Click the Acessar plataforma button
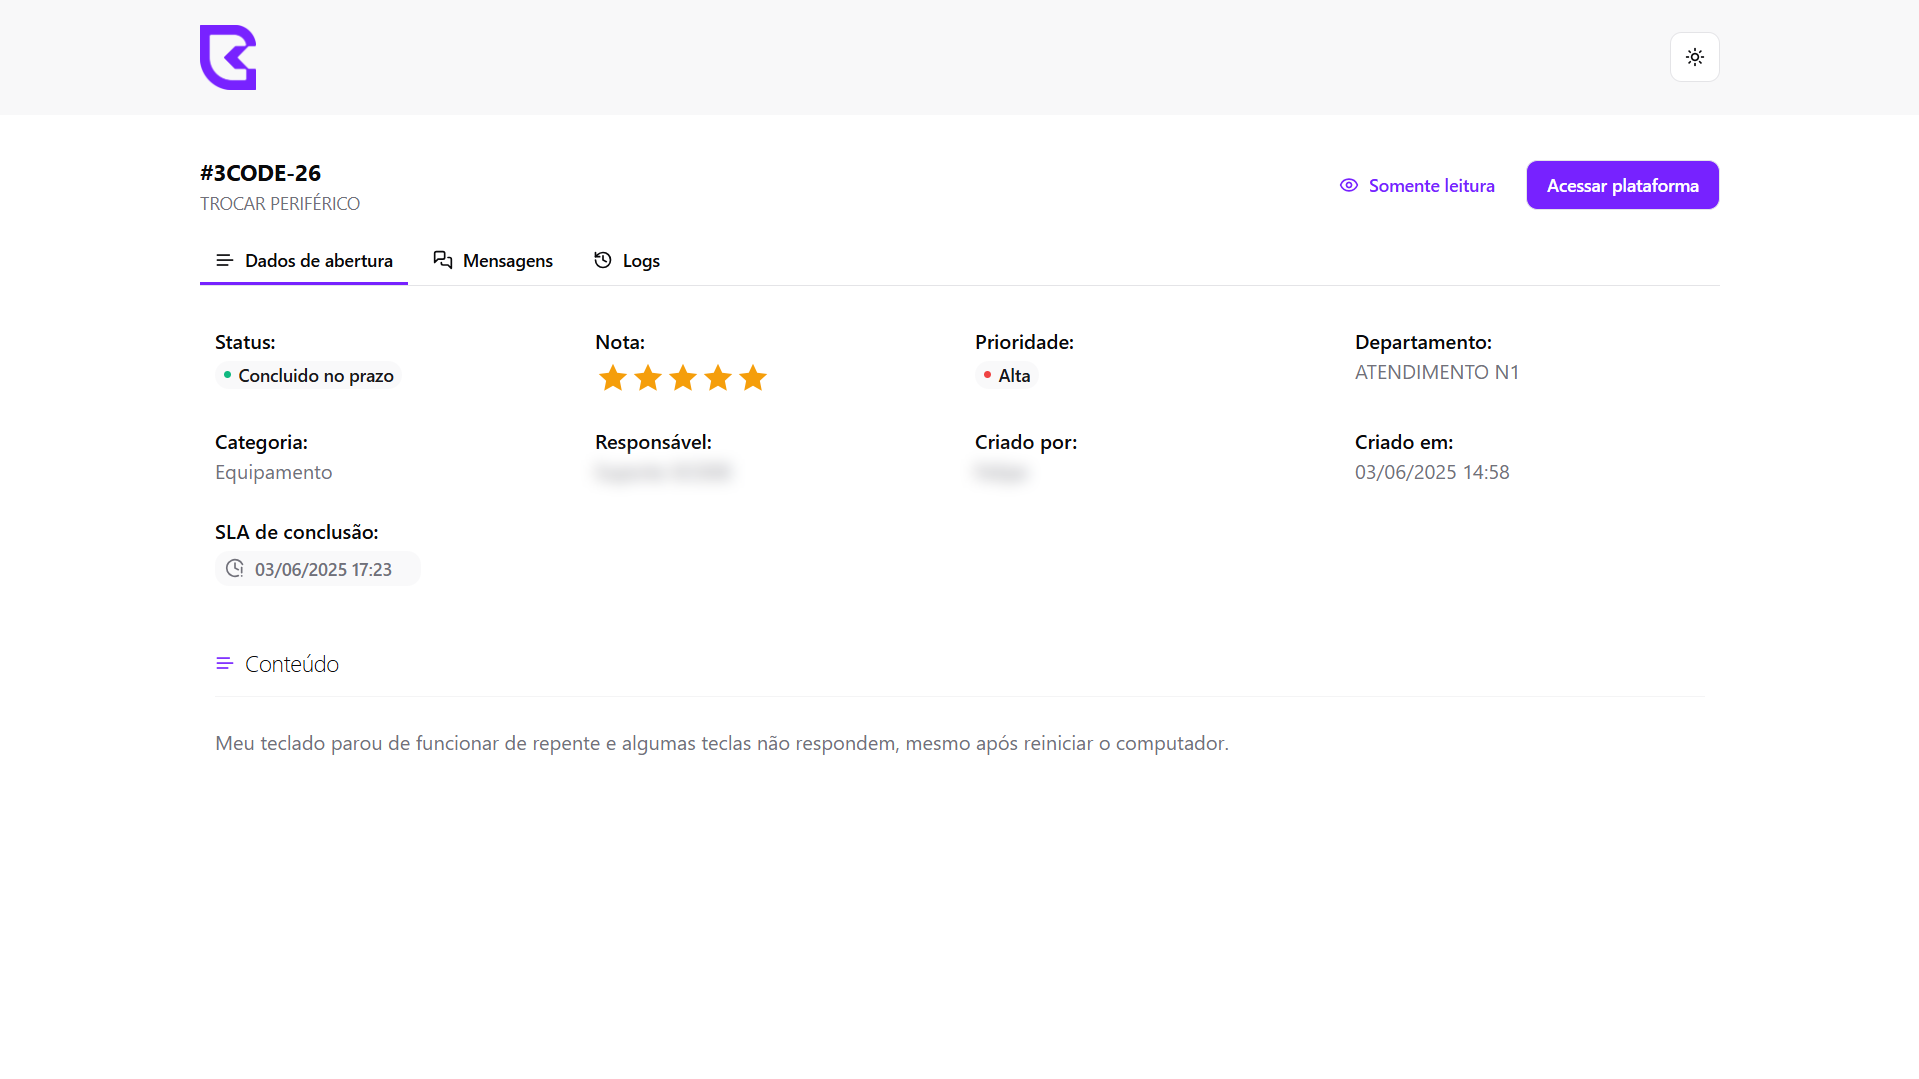The height and width of the screenshot is (1079, 1919). pyautogui.click(x=1622, y=185)
